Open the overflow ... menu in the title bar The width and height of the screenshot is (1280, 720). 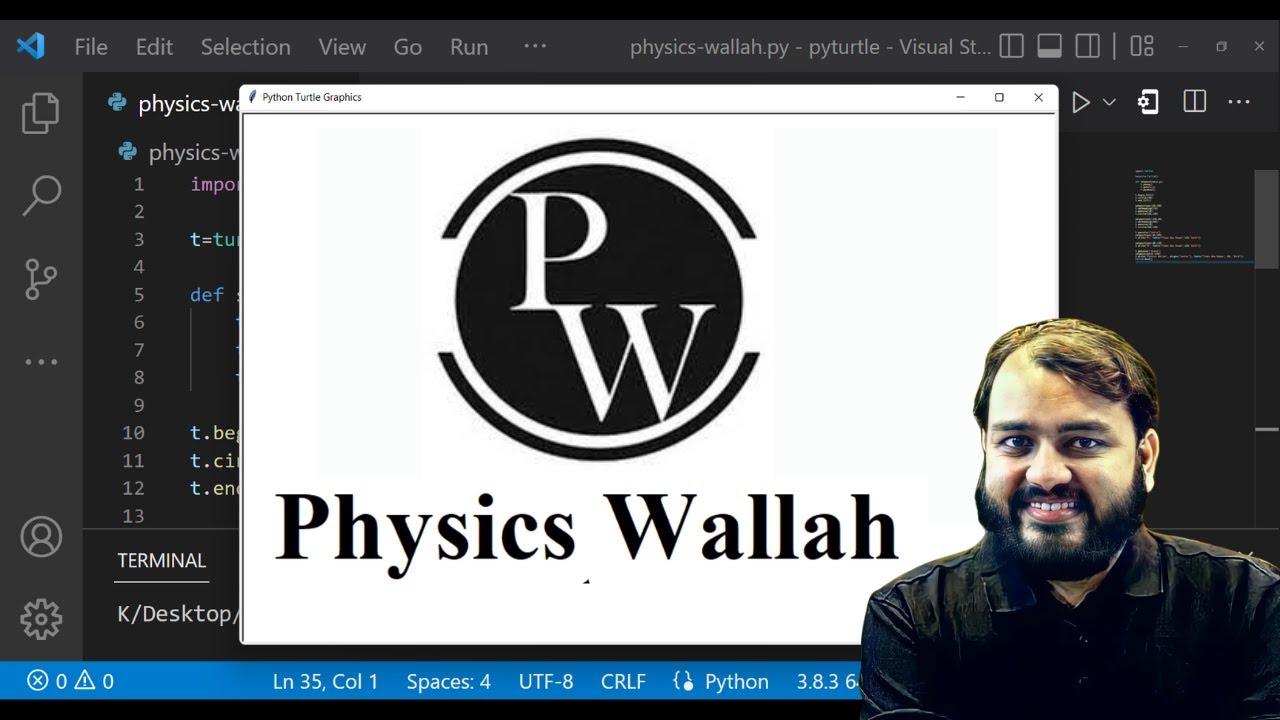534,46
